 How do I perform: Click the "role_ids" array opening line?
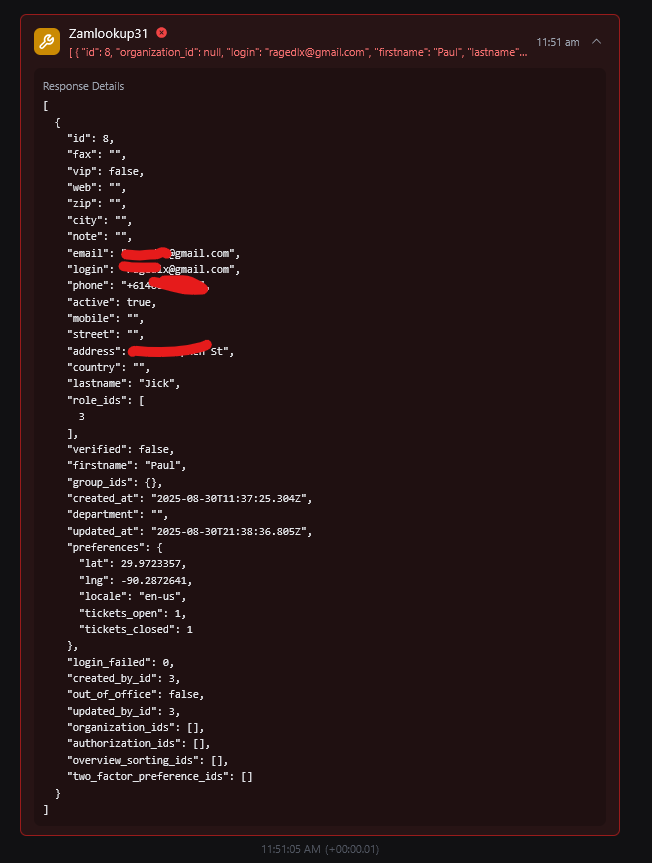pyautogui.click(x=106, y=400)
